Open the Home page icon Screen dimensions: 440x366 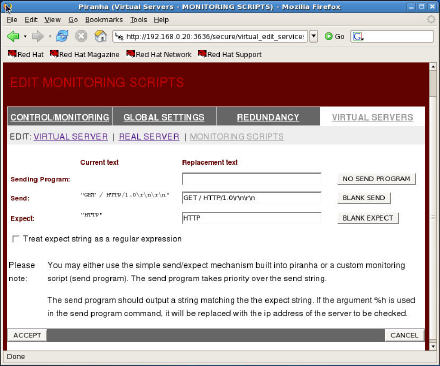click(x=100, y=36)
